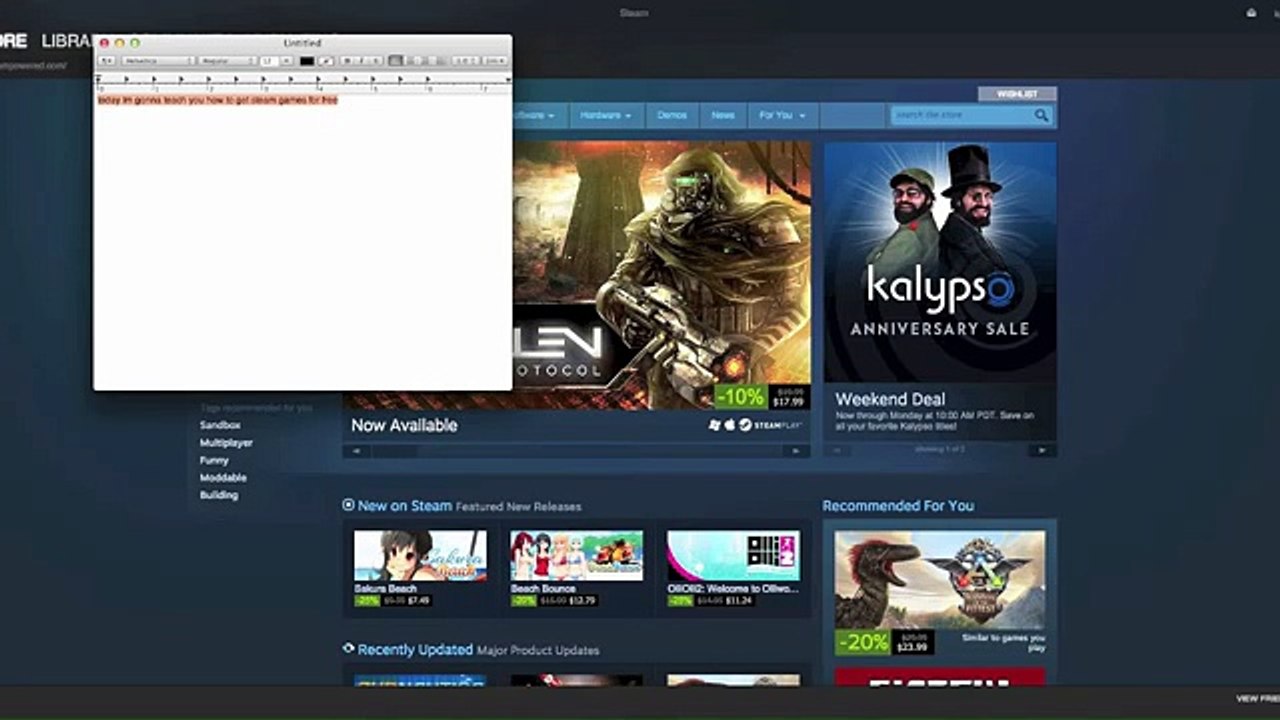The image size is (1280, 720).
Task: Show next Weekend Deal with right arrow
Action: (x=1042, y=451)
